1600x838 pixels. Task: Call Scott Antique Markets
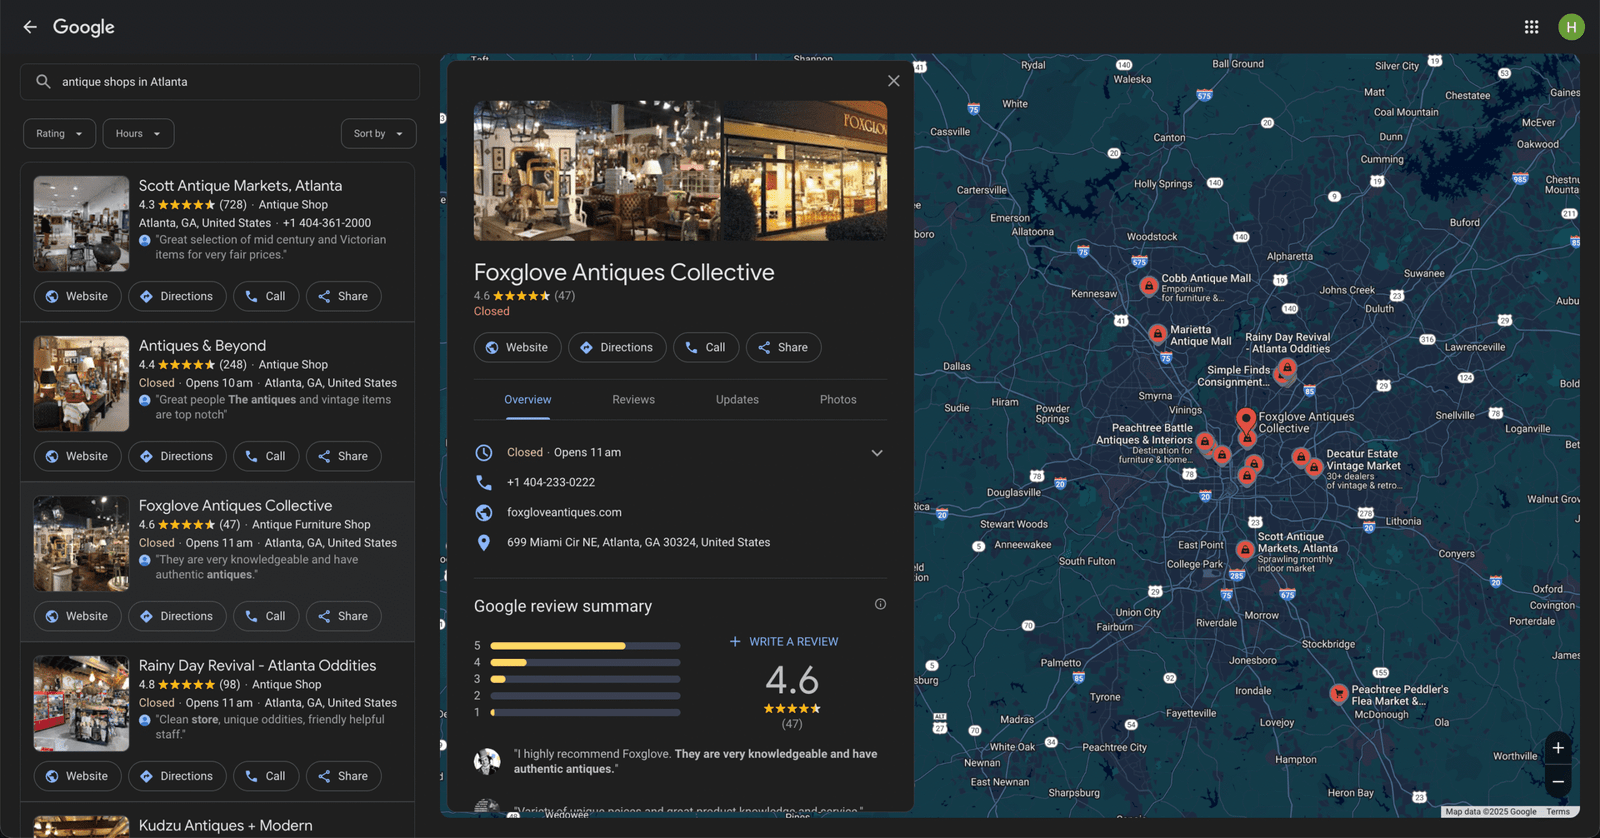coord(266,296)
